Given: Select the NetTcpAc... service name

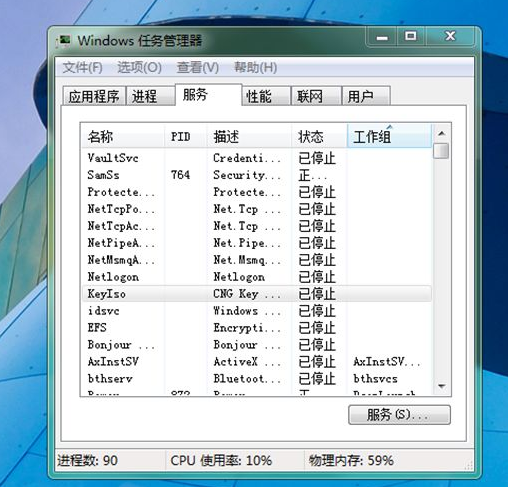Looking at the screenshot, I should [x=121, y=226].
